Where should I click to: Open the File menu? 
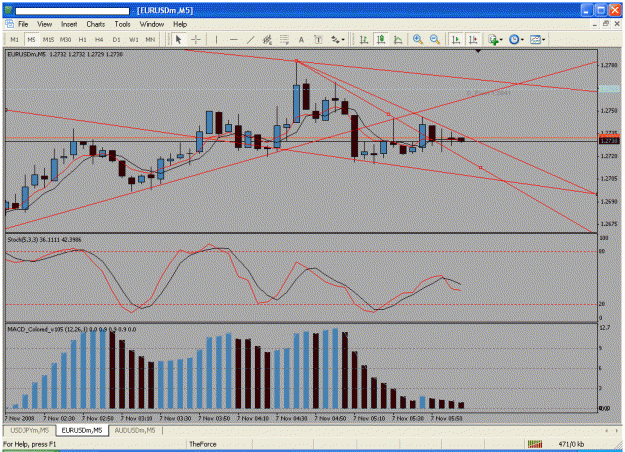(23, 24)
